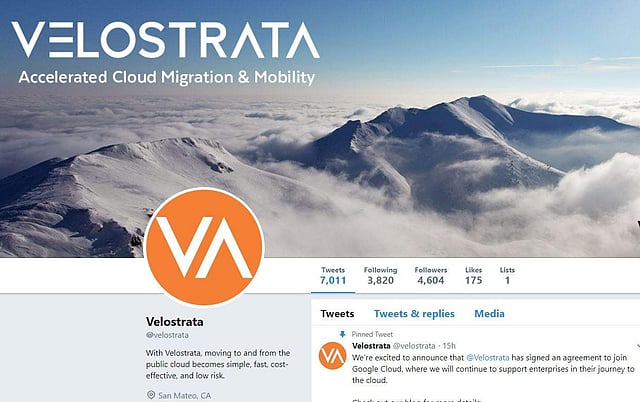Viewport: 640px width, 402px height.
Task: Switch to the Media tab
Action: 489,313
